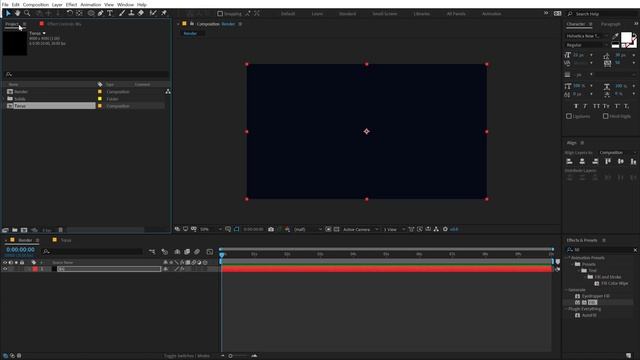Open Composition Mini-Flowchart in timeline
Screen dimensions: 640x360
(x=152, y=252)
